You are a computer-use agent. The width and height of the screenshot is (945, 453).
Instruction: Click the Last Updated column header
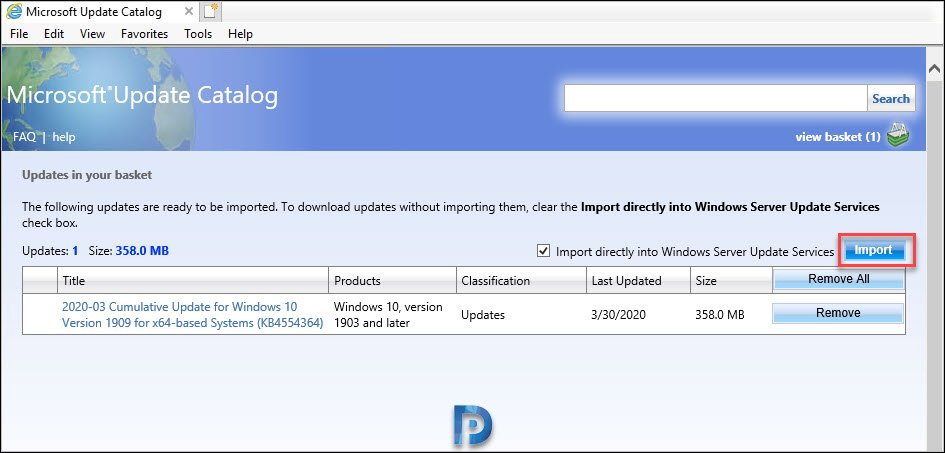point(638,281)
